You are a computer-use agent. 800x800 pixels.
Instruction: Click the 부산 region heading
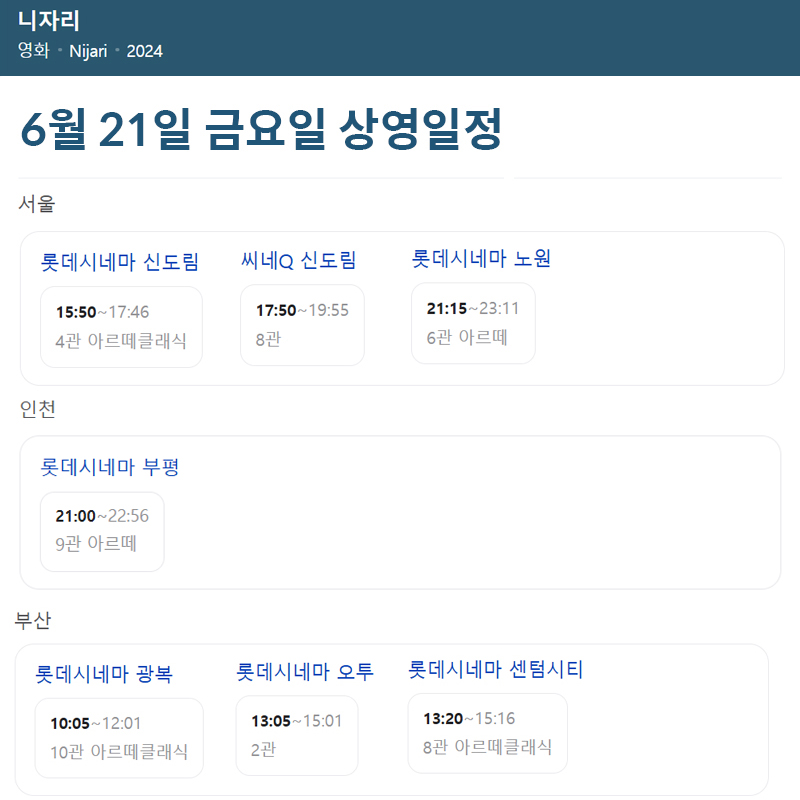point(33,620)
